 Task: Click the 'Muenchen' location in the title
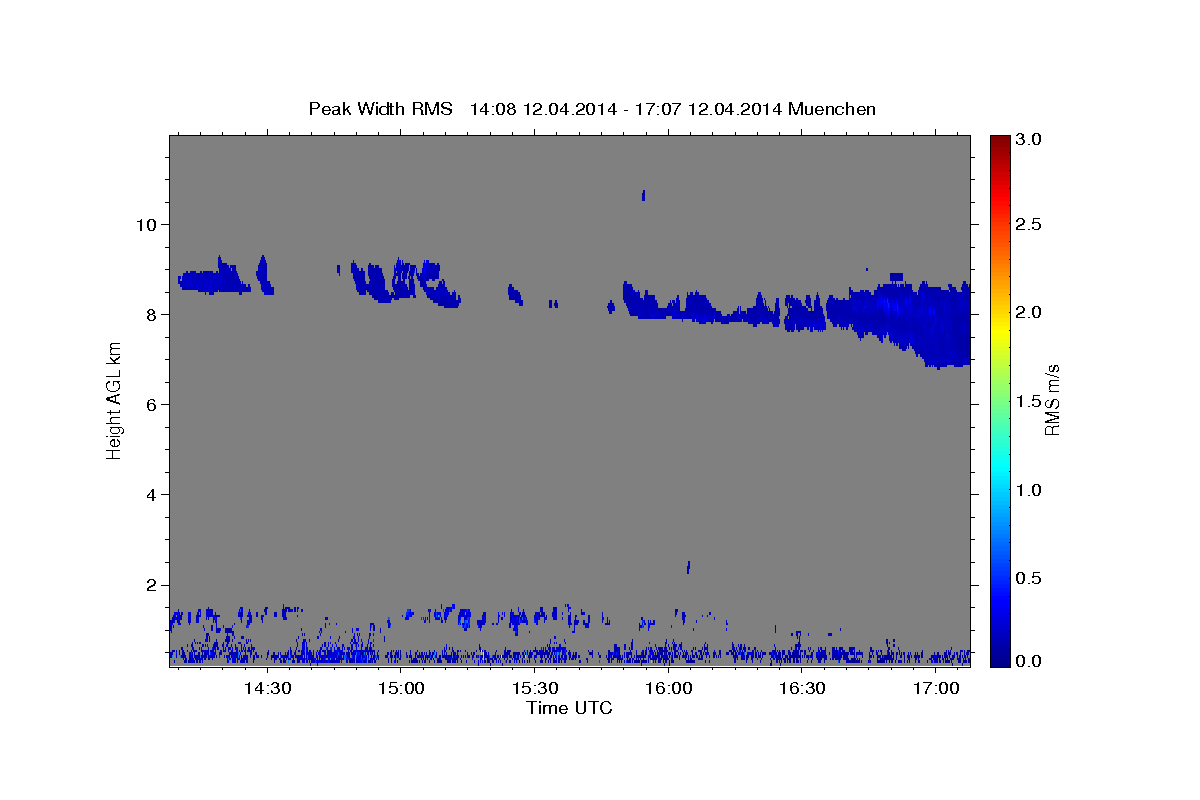[832, 108]
